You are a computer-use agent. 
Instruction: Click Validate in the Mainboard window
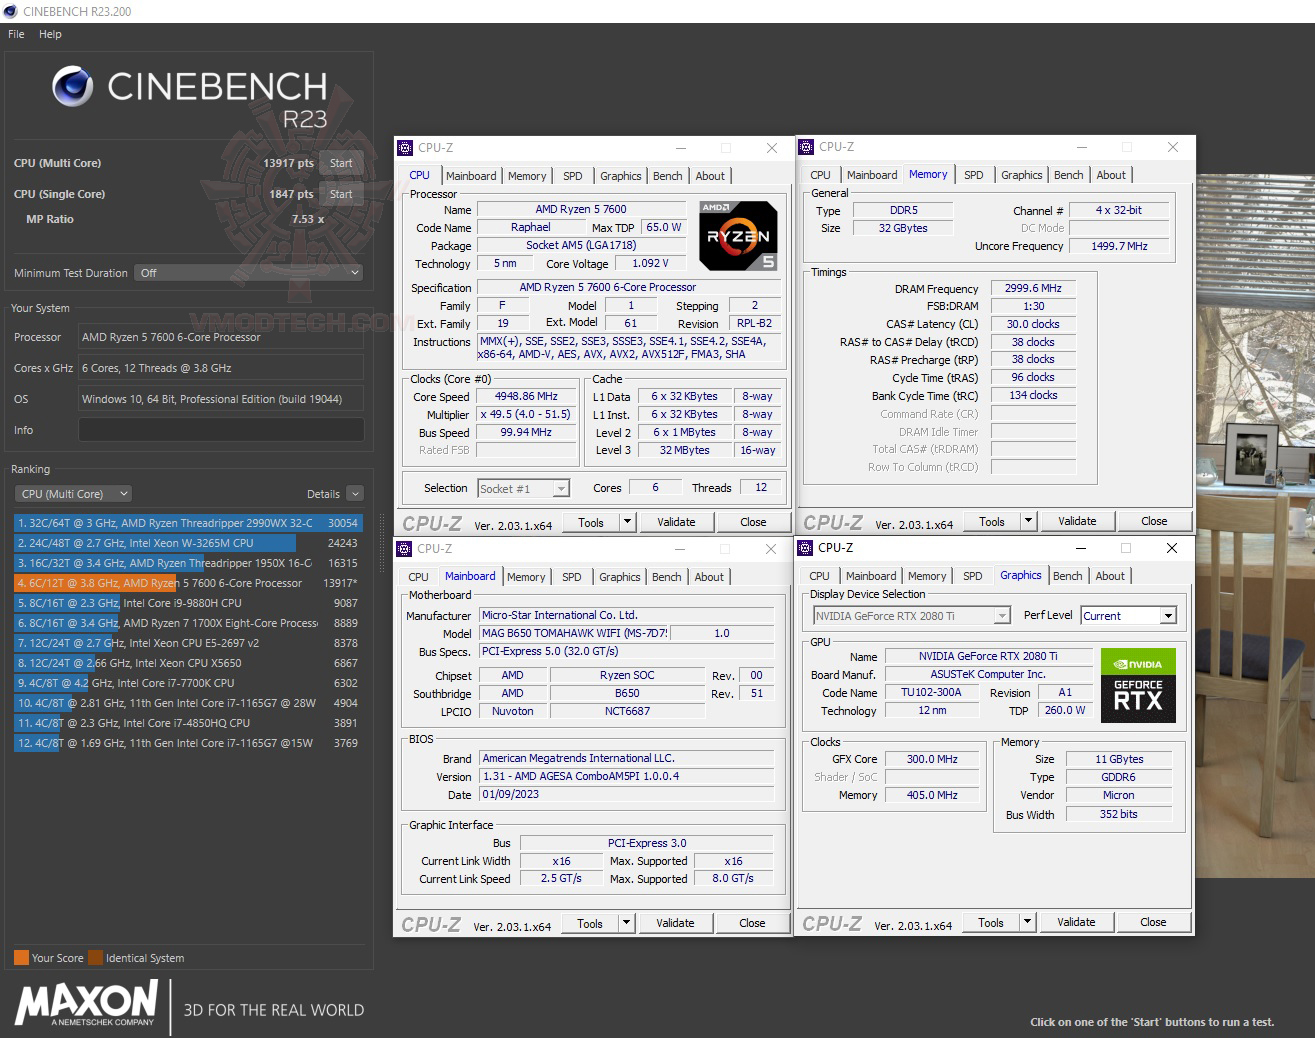(675, 923)
